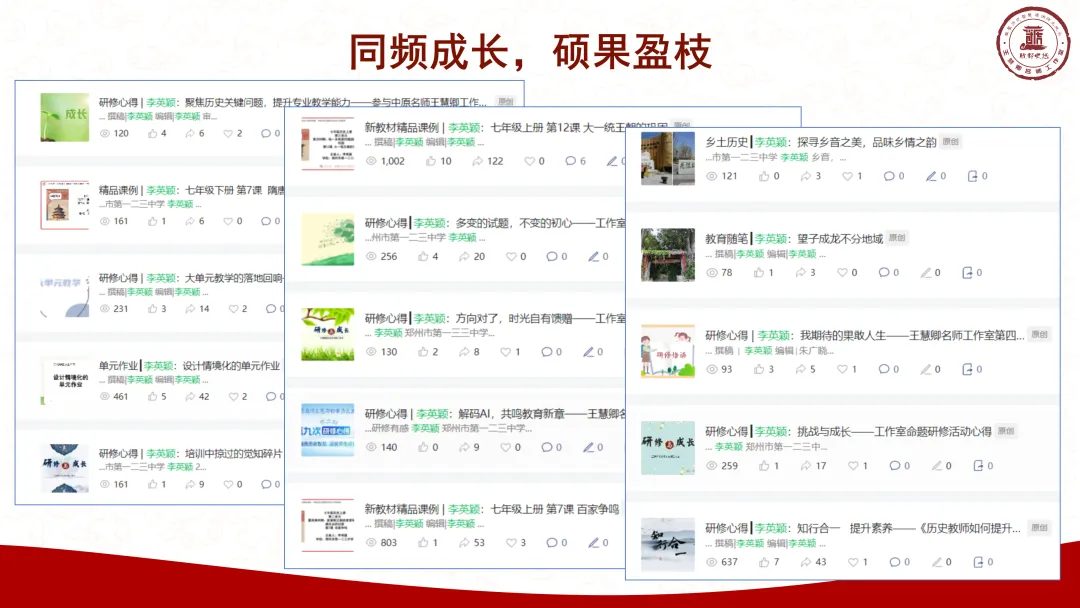
Task: Click view count 637 on 知行合一 article
Action: tap(729, 562)
